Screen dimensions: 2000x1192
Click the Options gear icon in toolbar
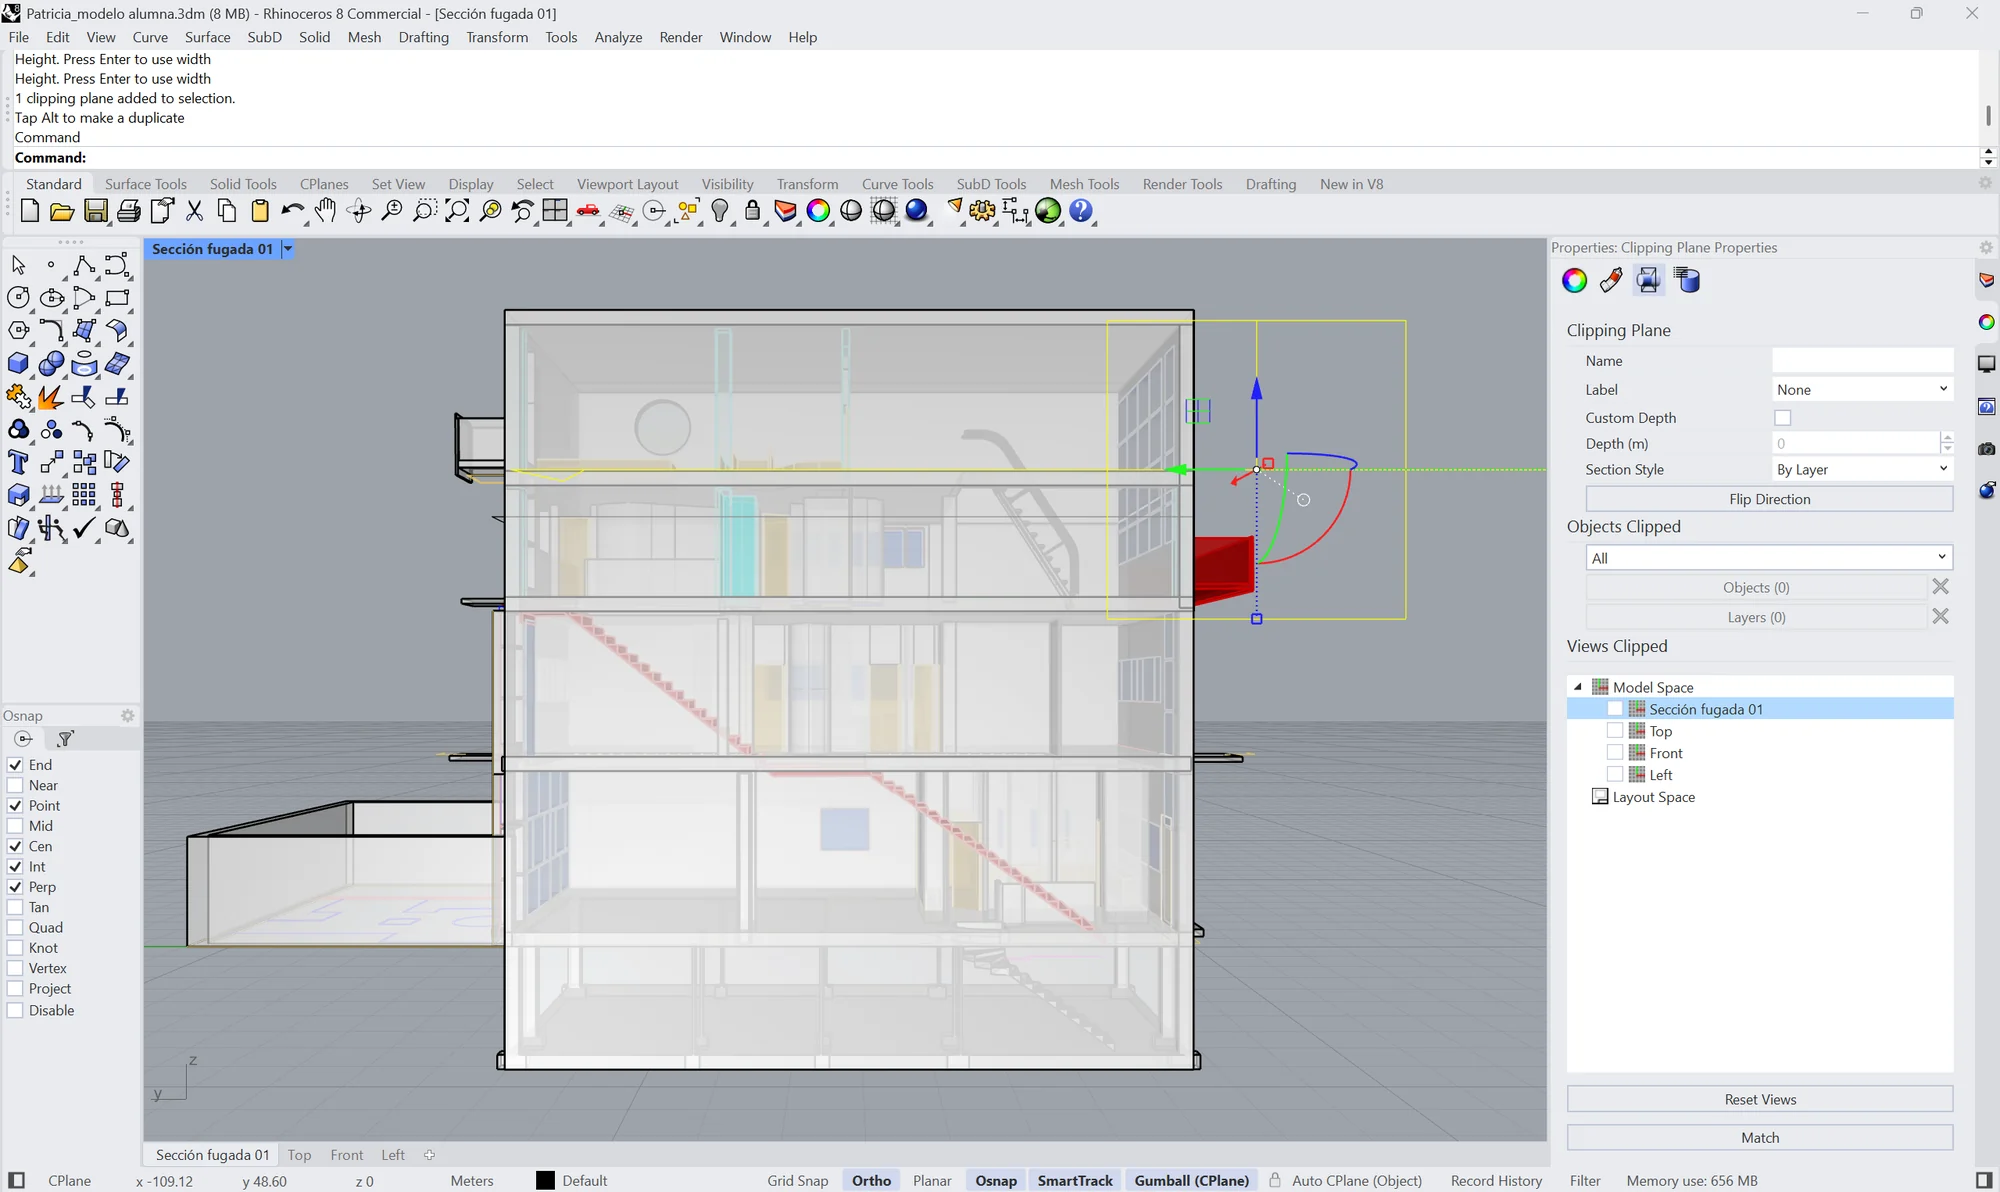coord(982,211)
